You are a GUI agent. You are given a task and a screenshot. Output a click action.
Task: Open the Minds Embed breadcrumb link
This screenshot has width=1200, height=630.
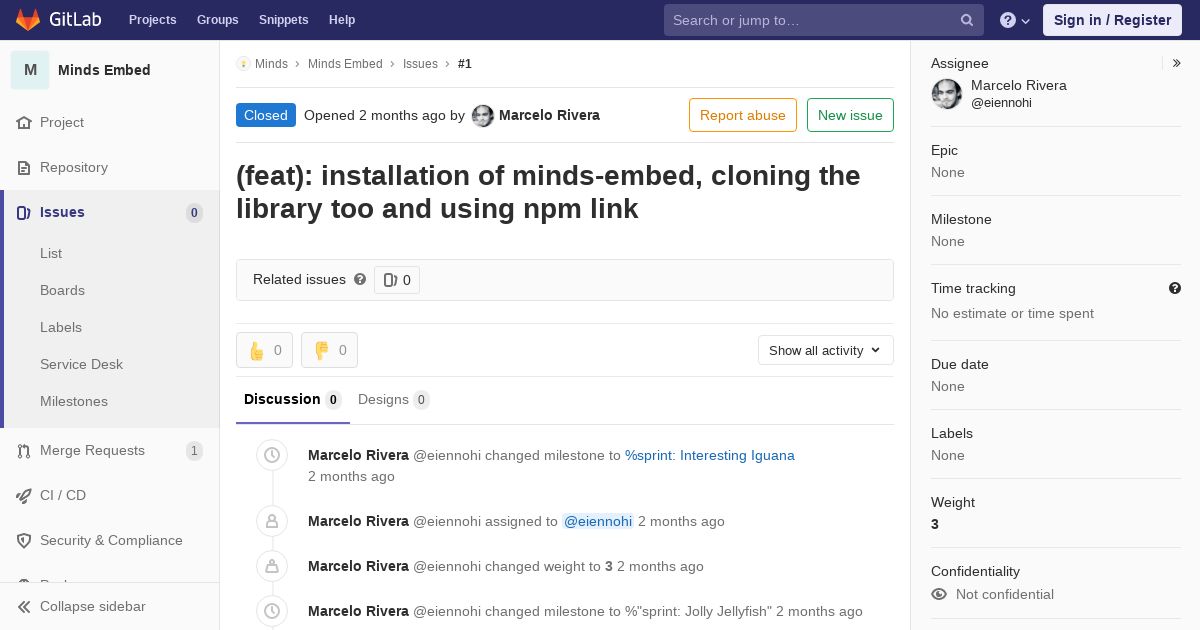[345, 63]
